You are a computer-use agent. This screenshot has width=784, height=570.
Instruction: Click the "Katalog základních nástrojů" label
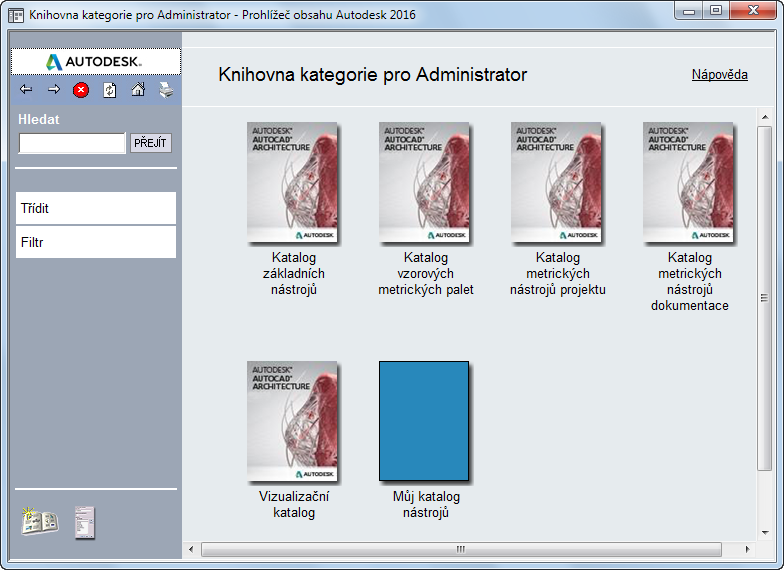point(294,274)
